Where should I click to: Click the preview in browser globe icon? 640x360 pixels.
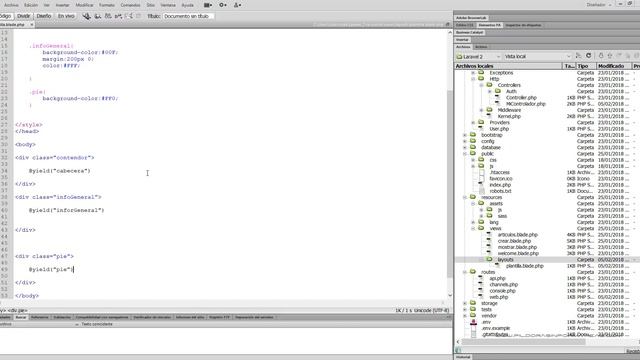click(x=98, y=16)
